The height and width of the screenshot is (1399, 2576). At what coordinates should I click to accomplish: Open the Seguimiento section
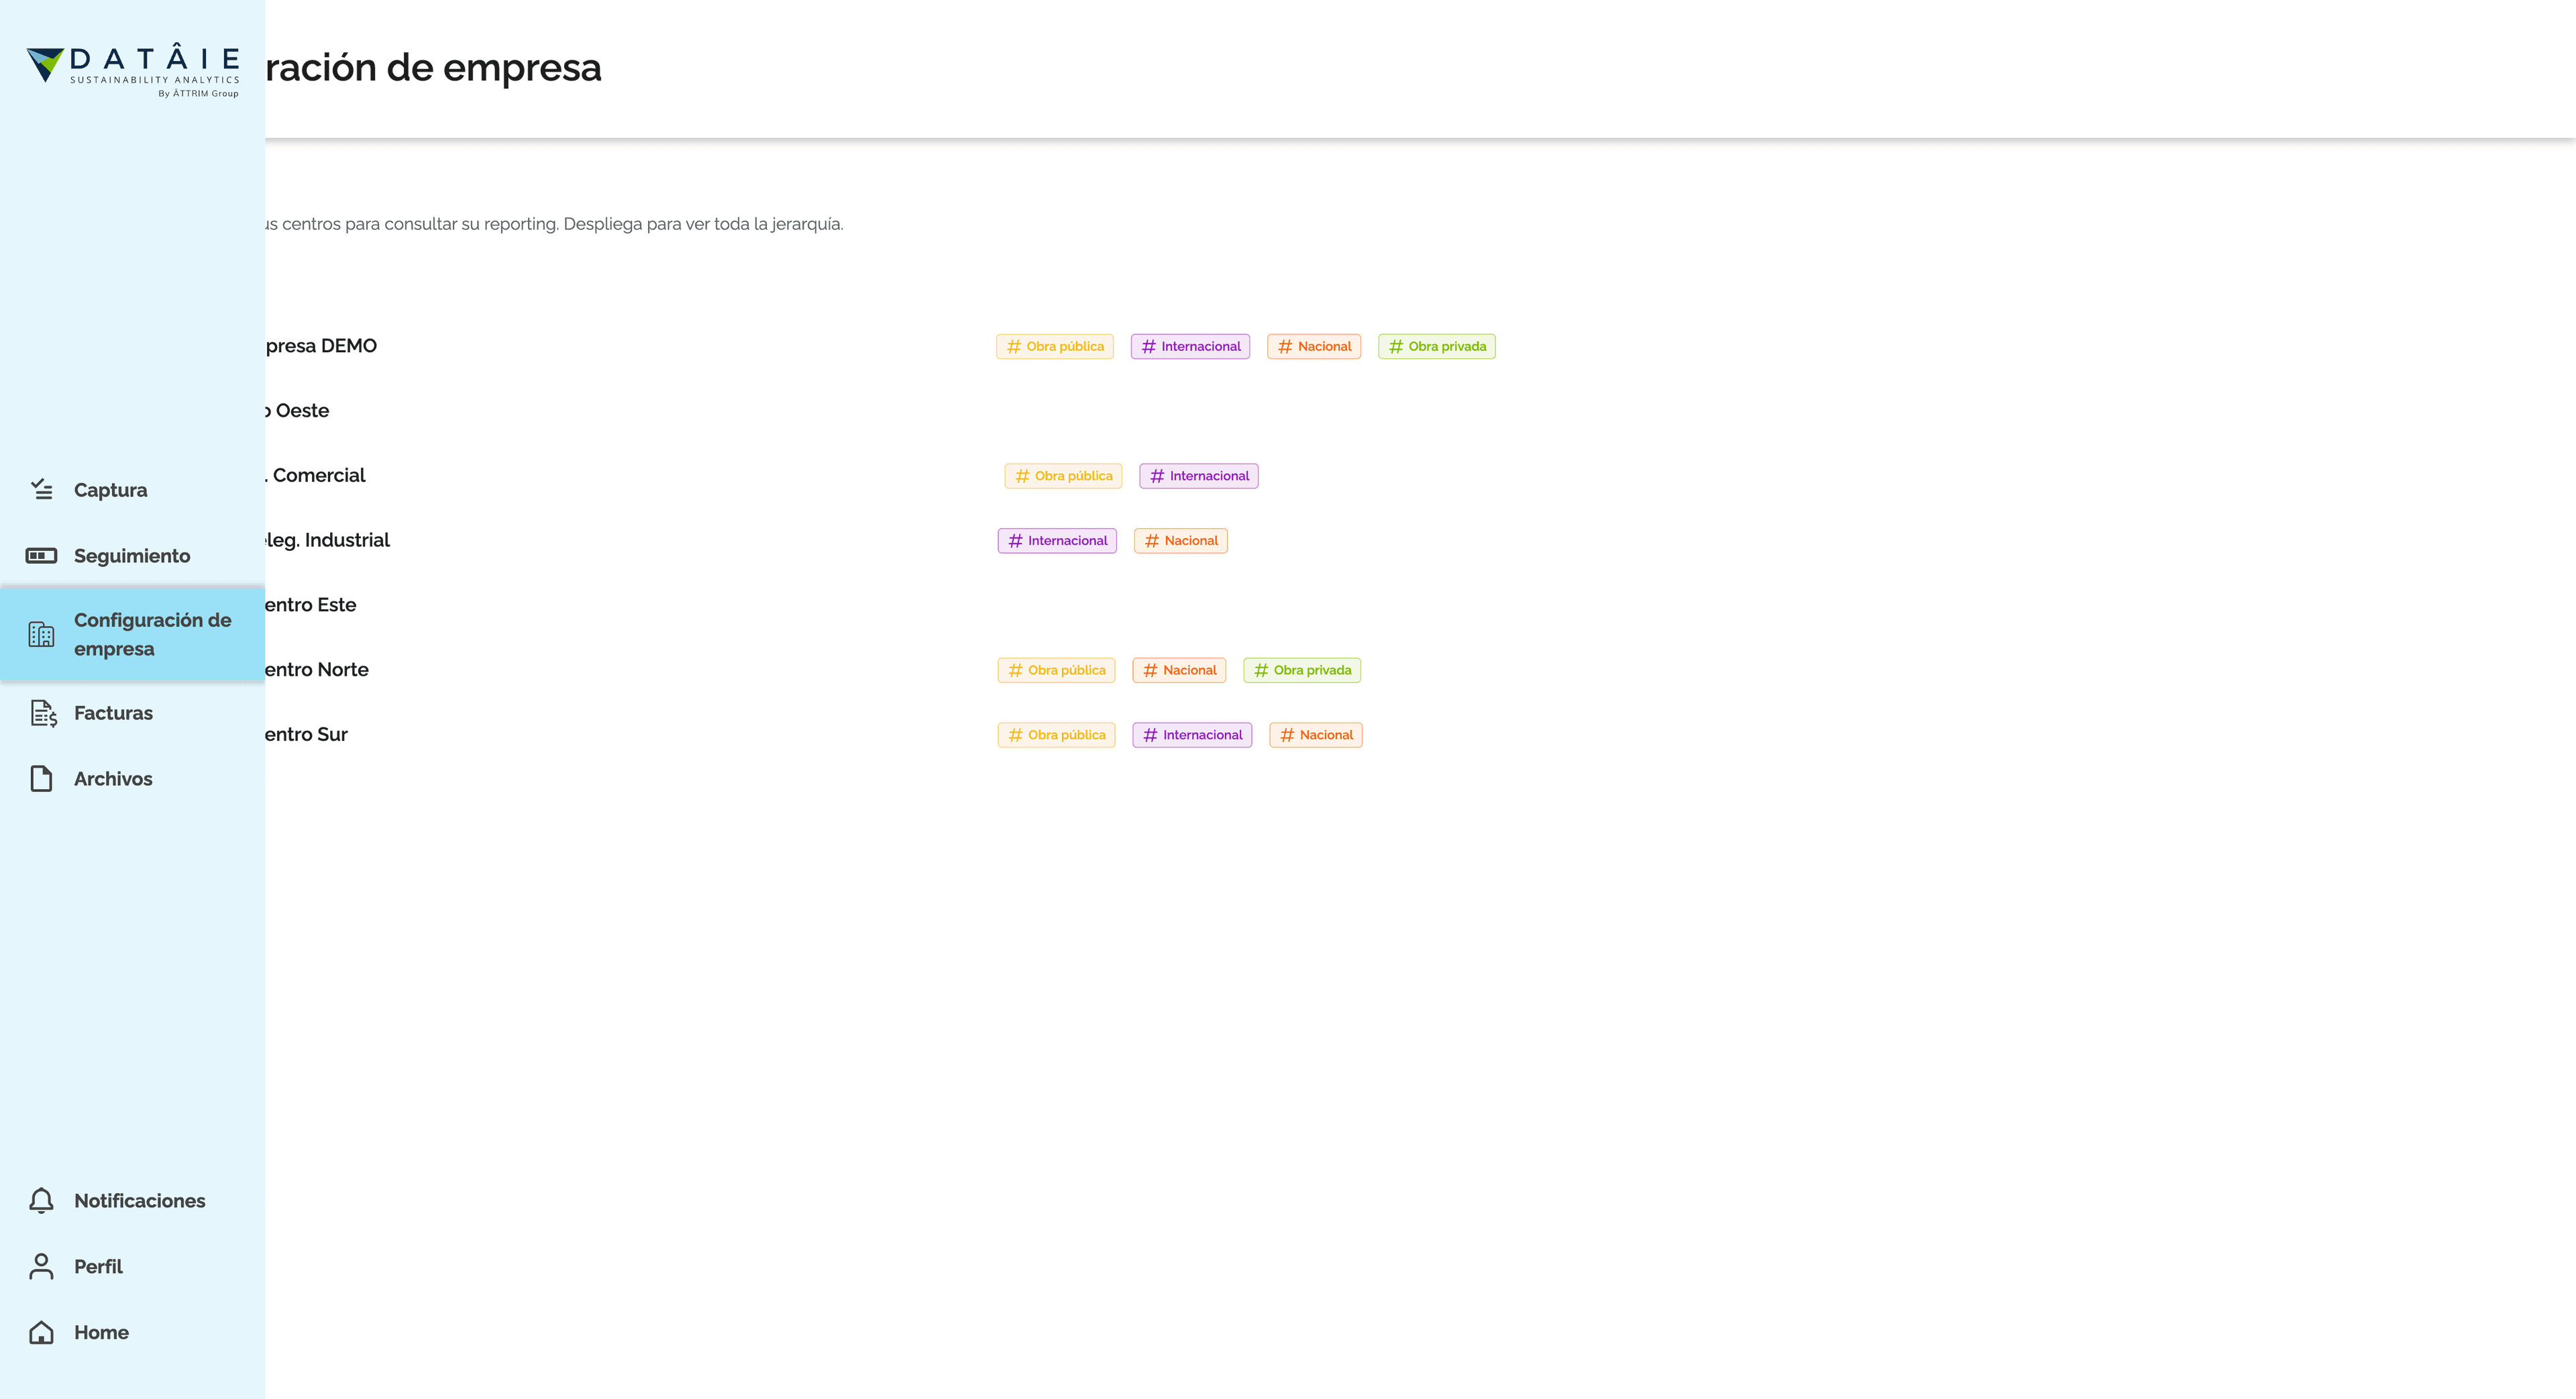coord(132,556)
